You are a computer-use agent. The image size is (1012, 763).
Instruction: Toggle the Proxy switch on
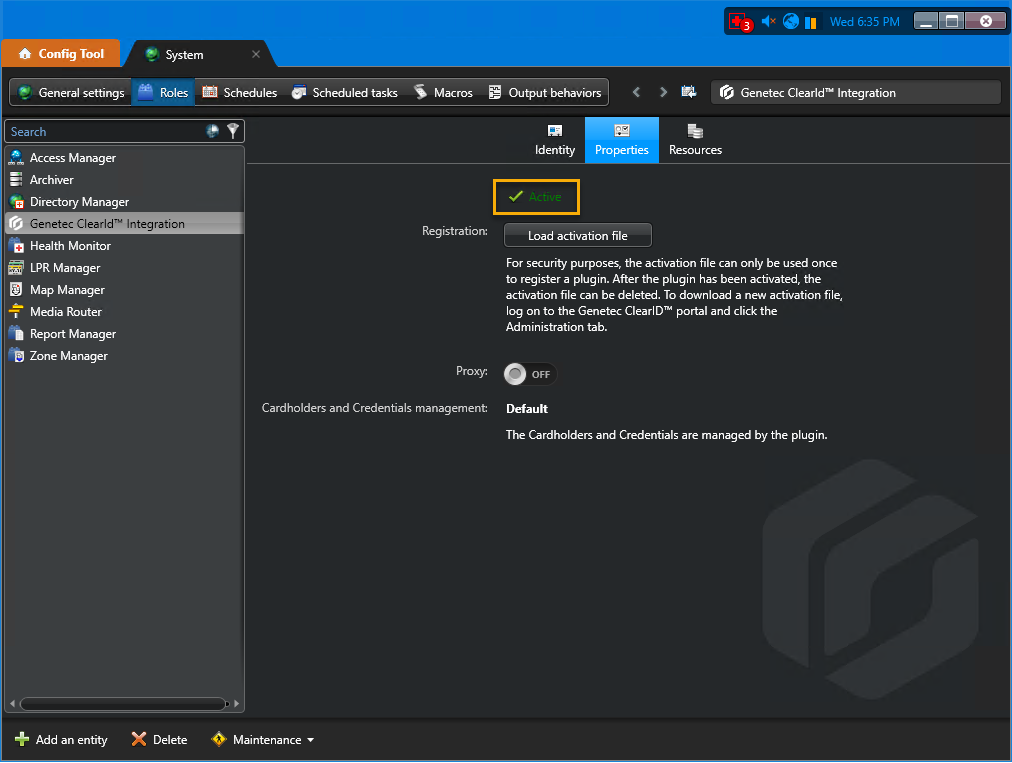point(529,374)
